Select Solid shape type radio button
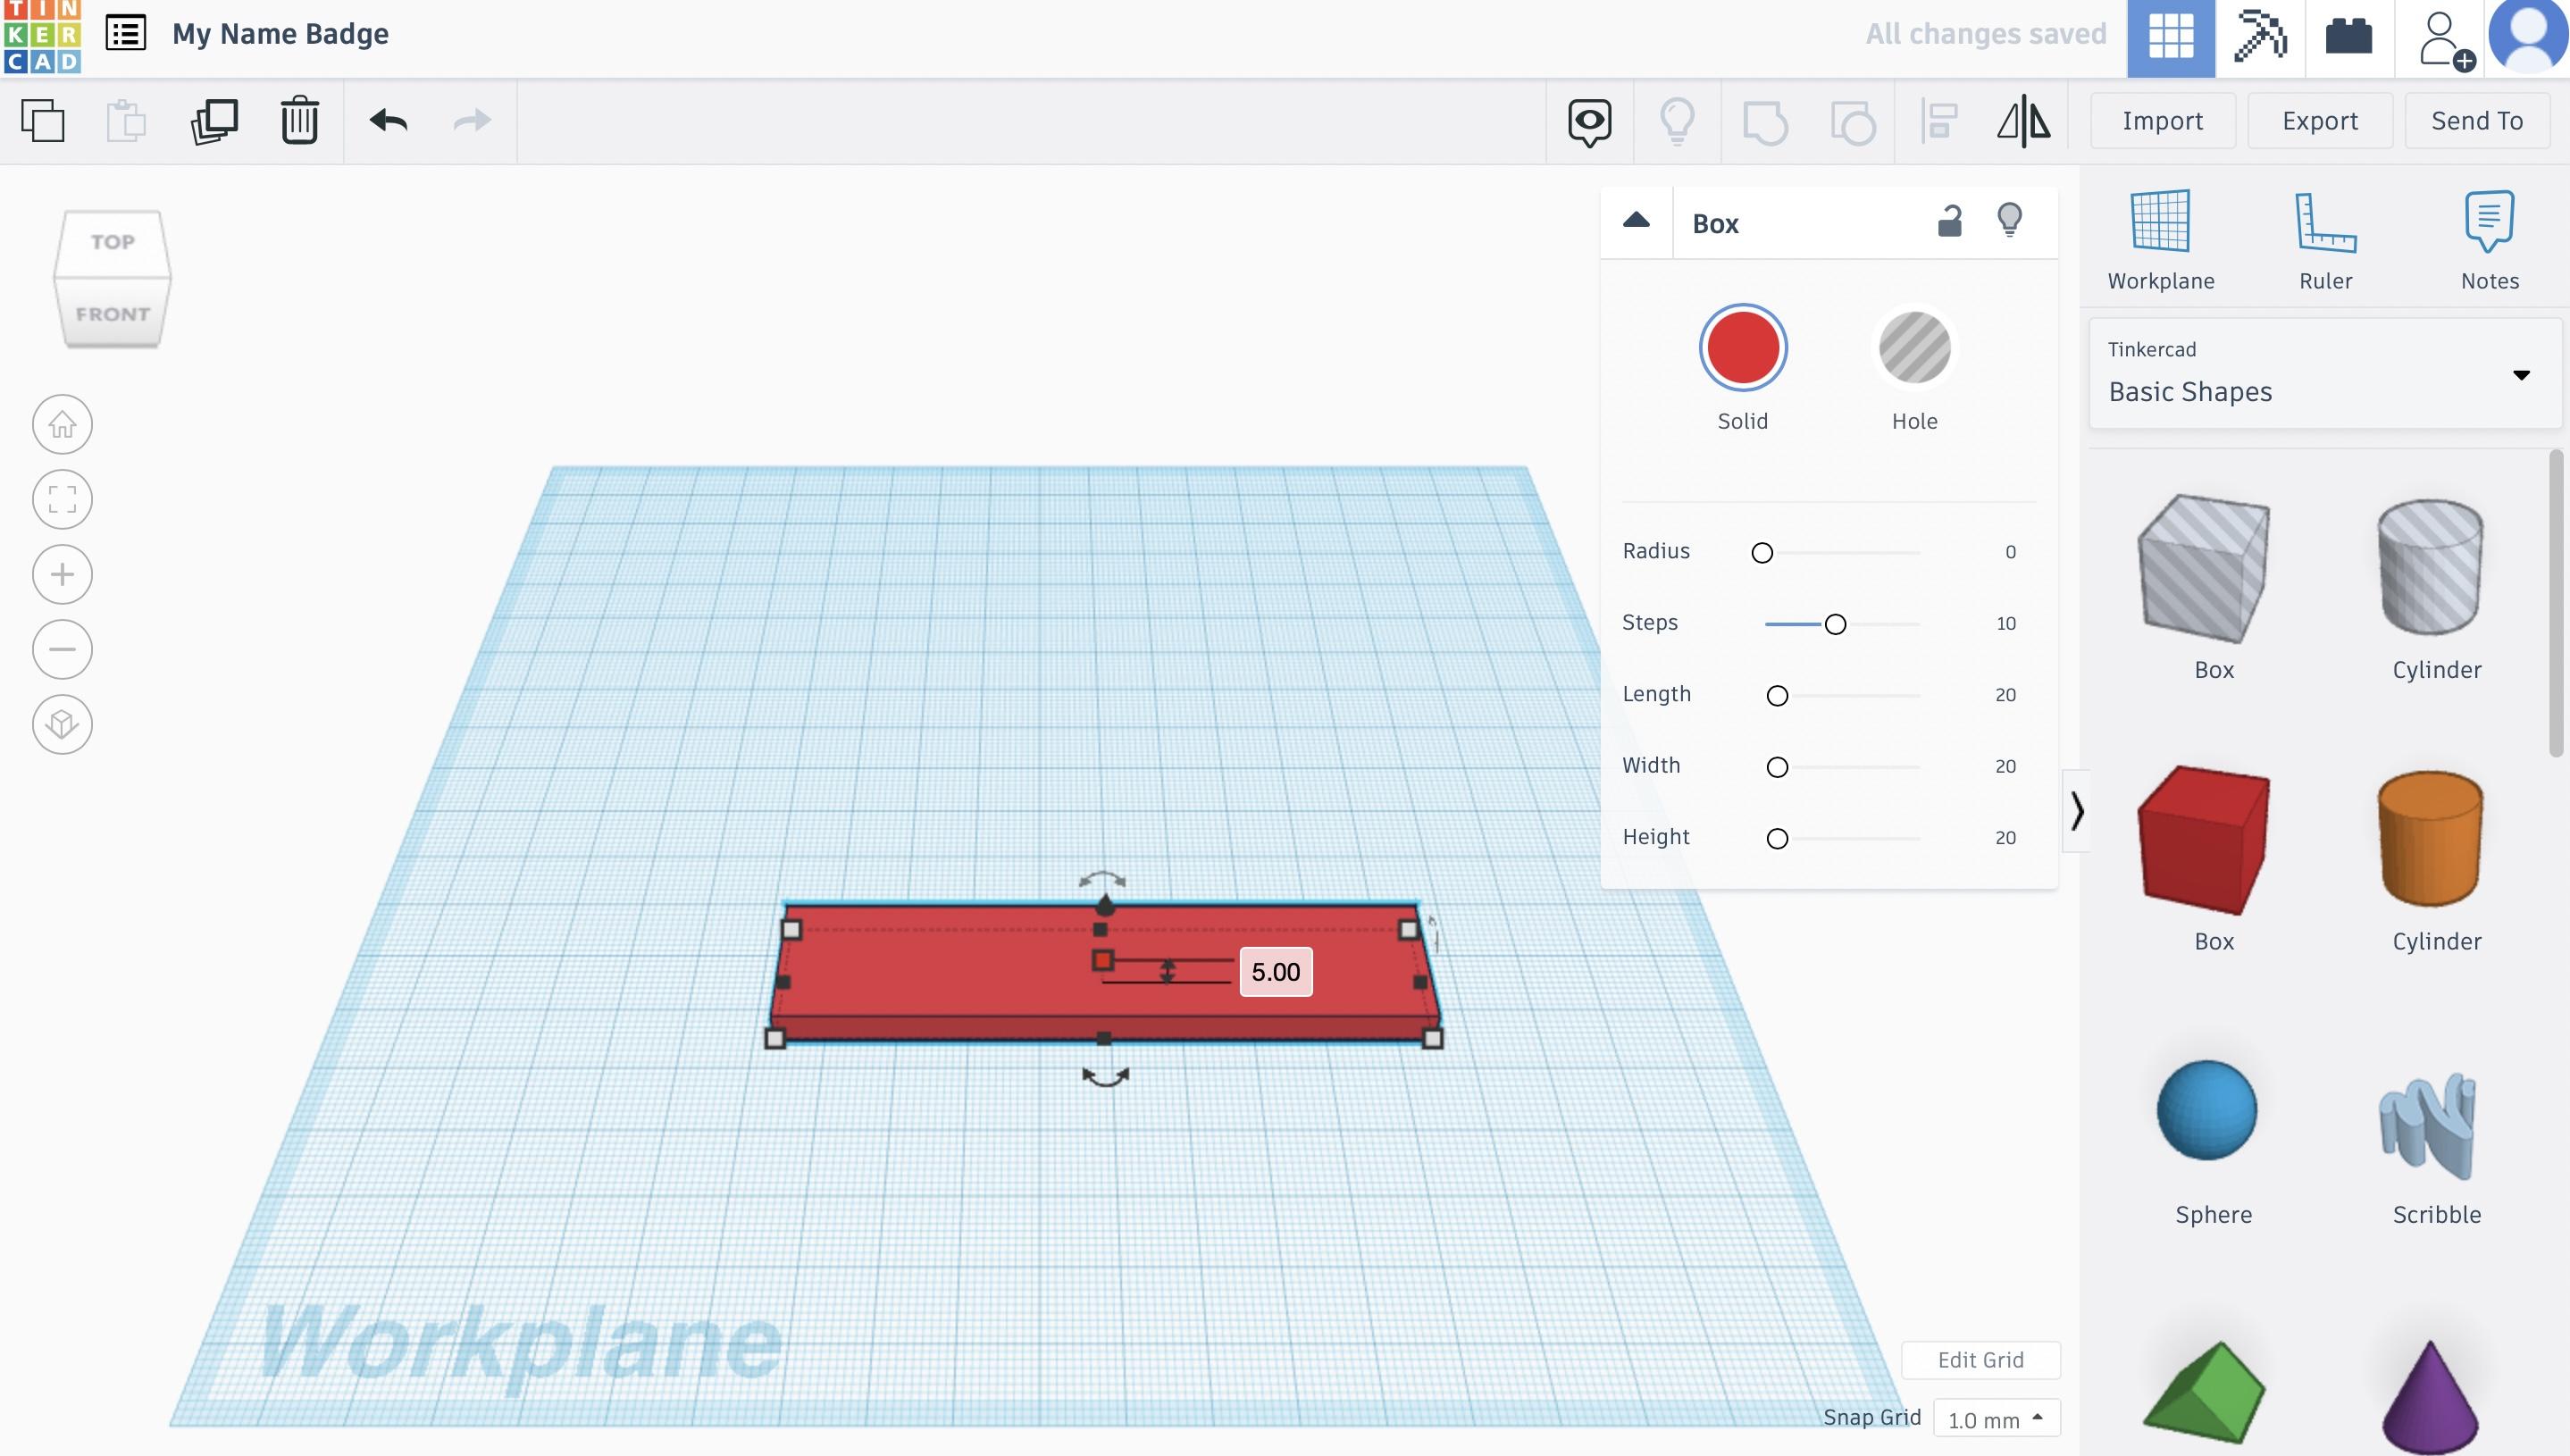 point(1742,346)
